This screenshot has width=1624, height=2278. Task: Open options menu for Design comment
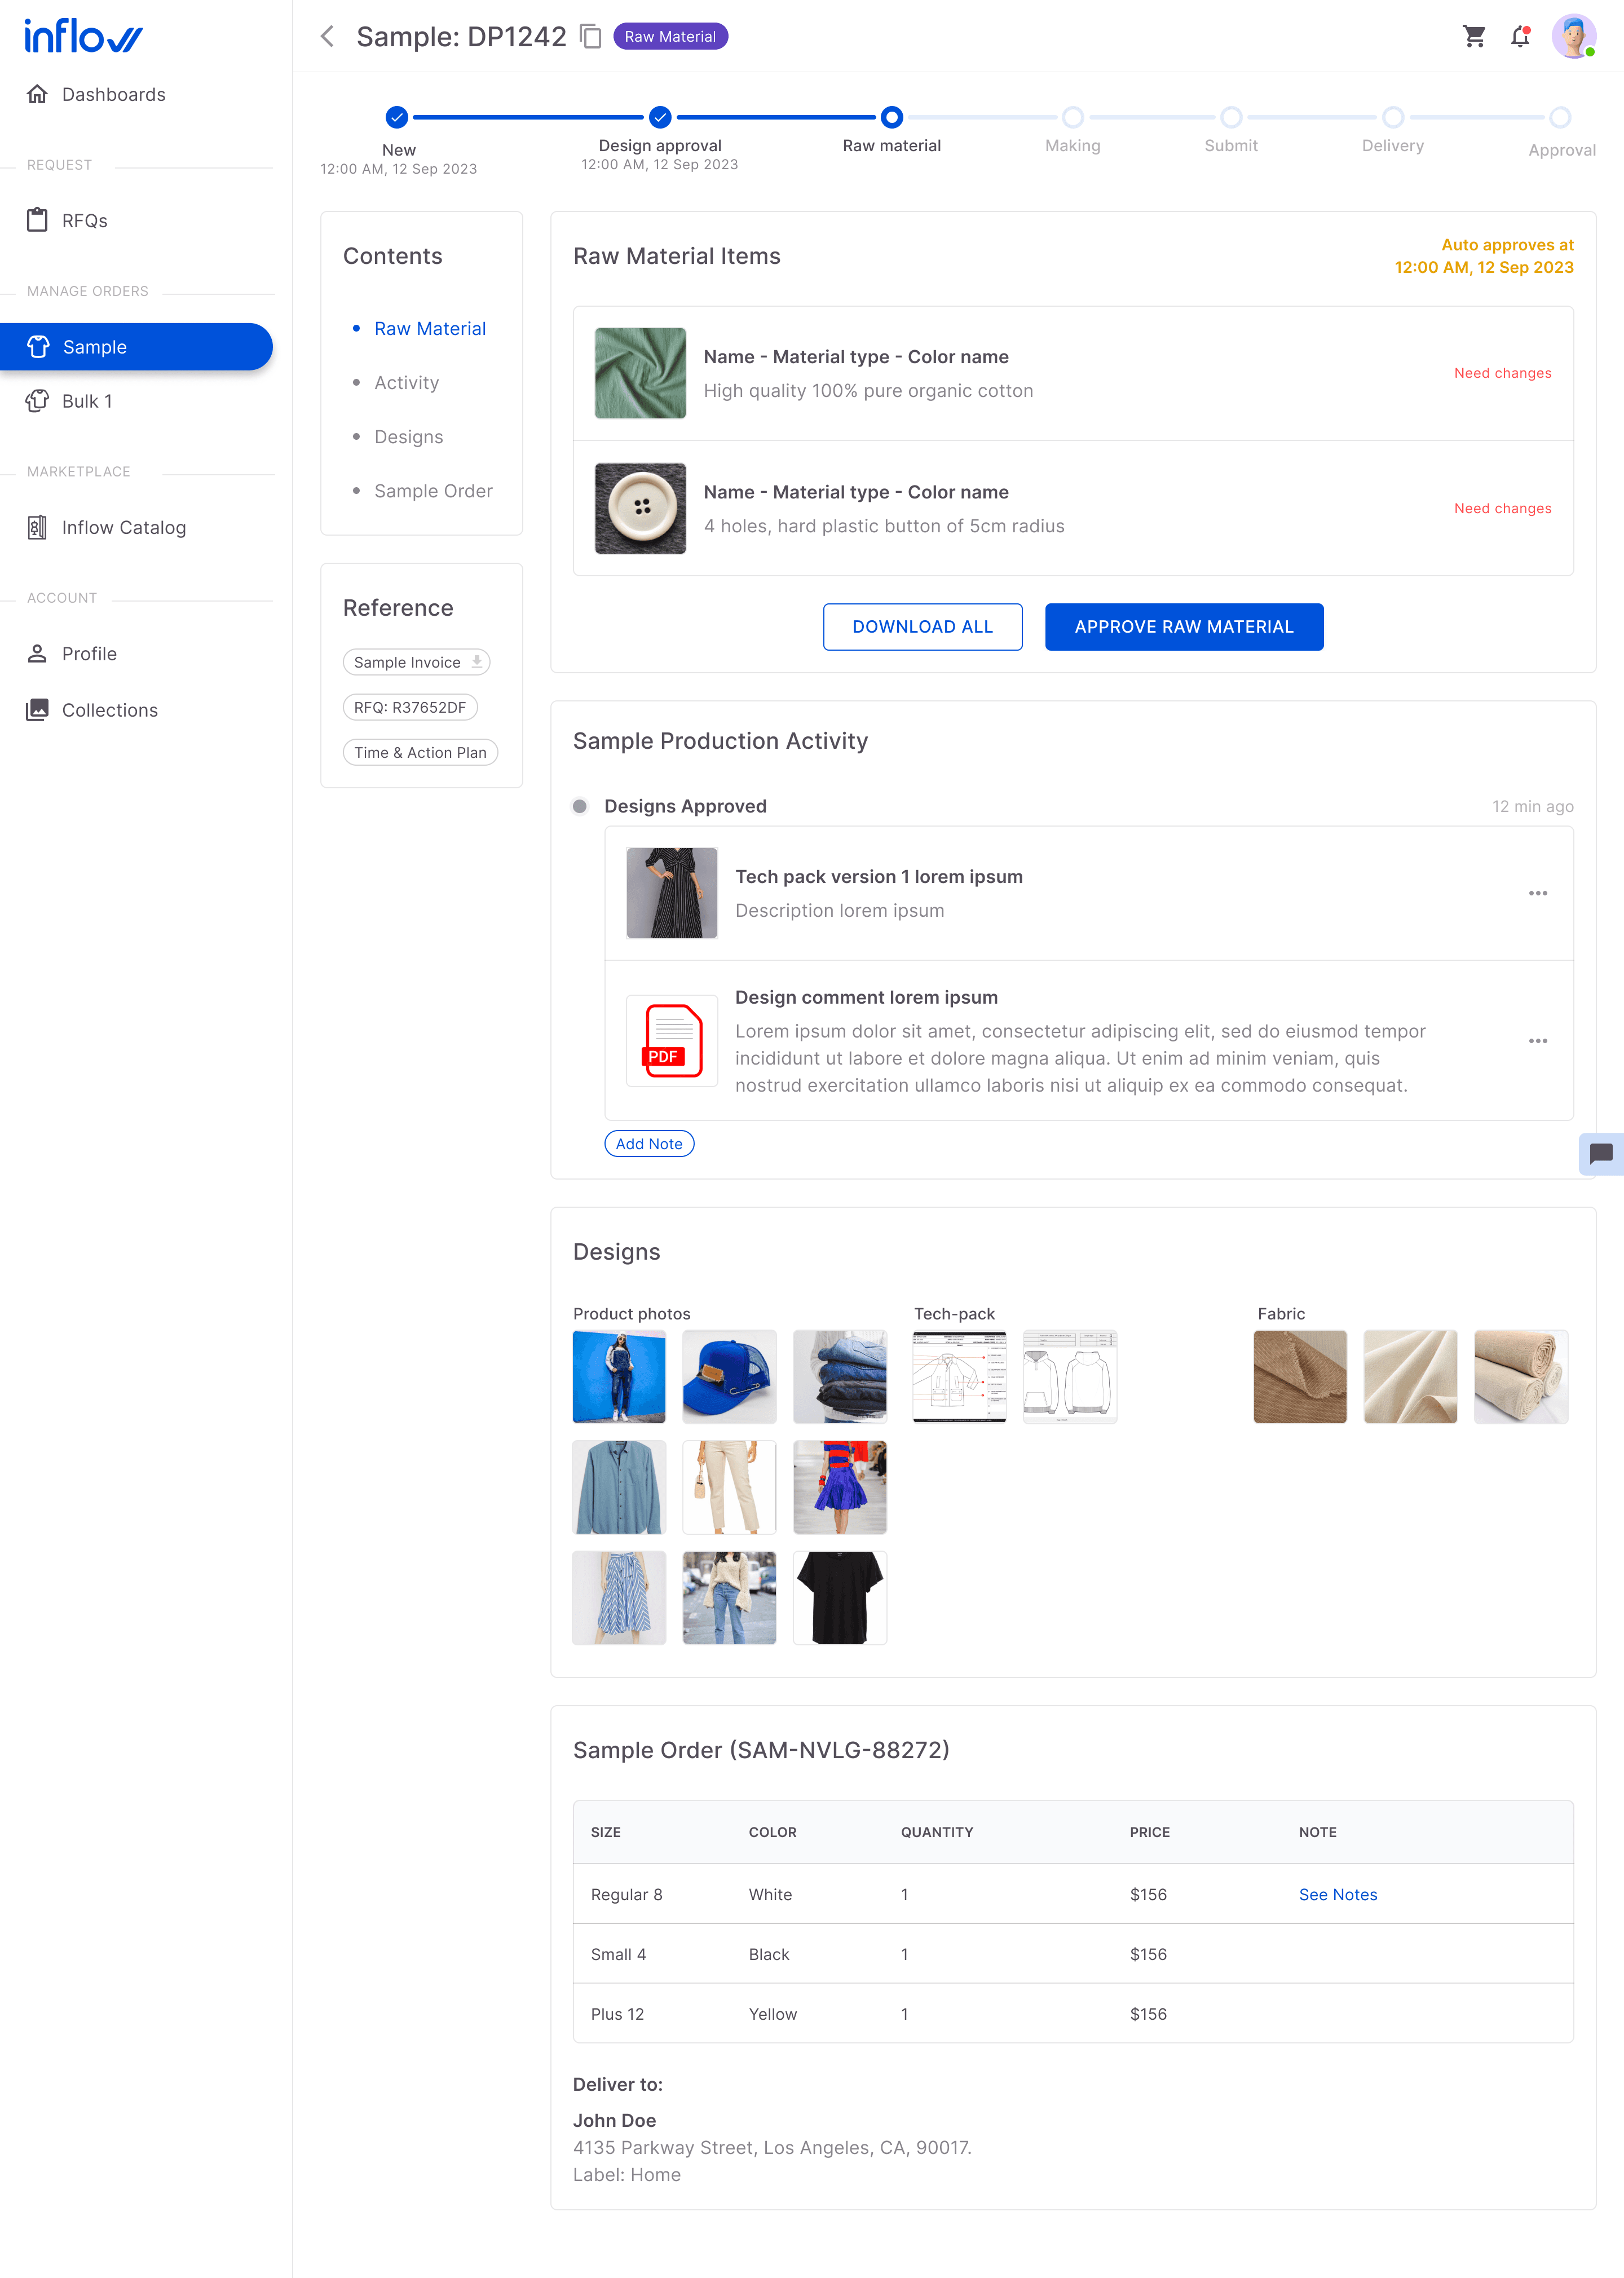point(1537,1041)
